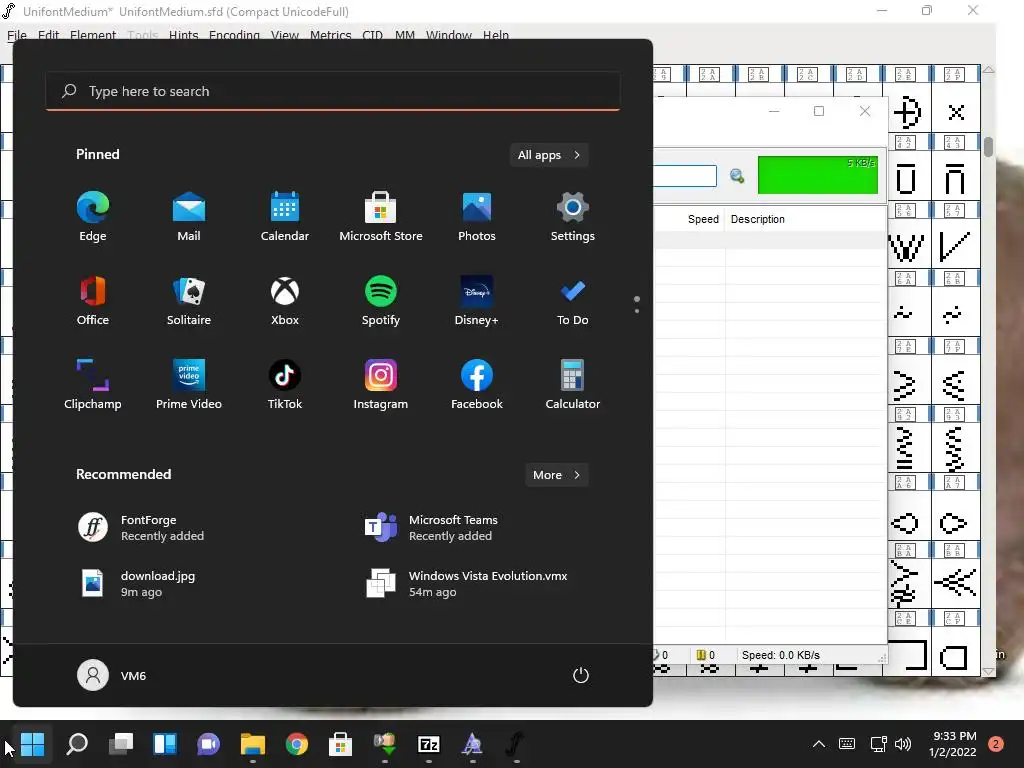Open the Hints menu in FontForge
Image resolution: width=1024 pixels, height=768 pixels.
coord(184,35)
